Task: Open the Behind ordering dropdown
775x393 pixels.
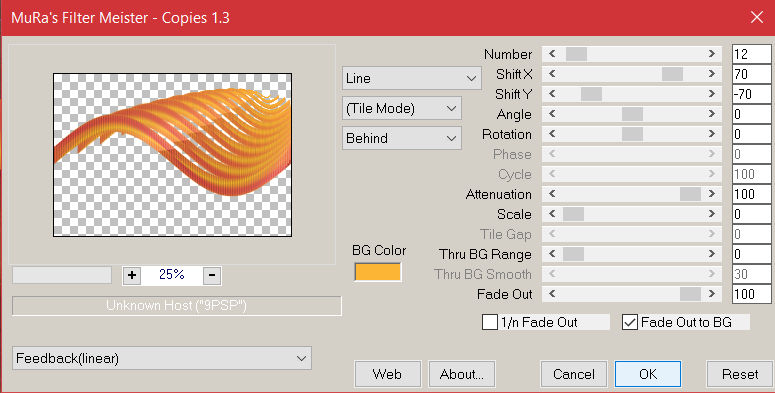Action: point(401,138)
